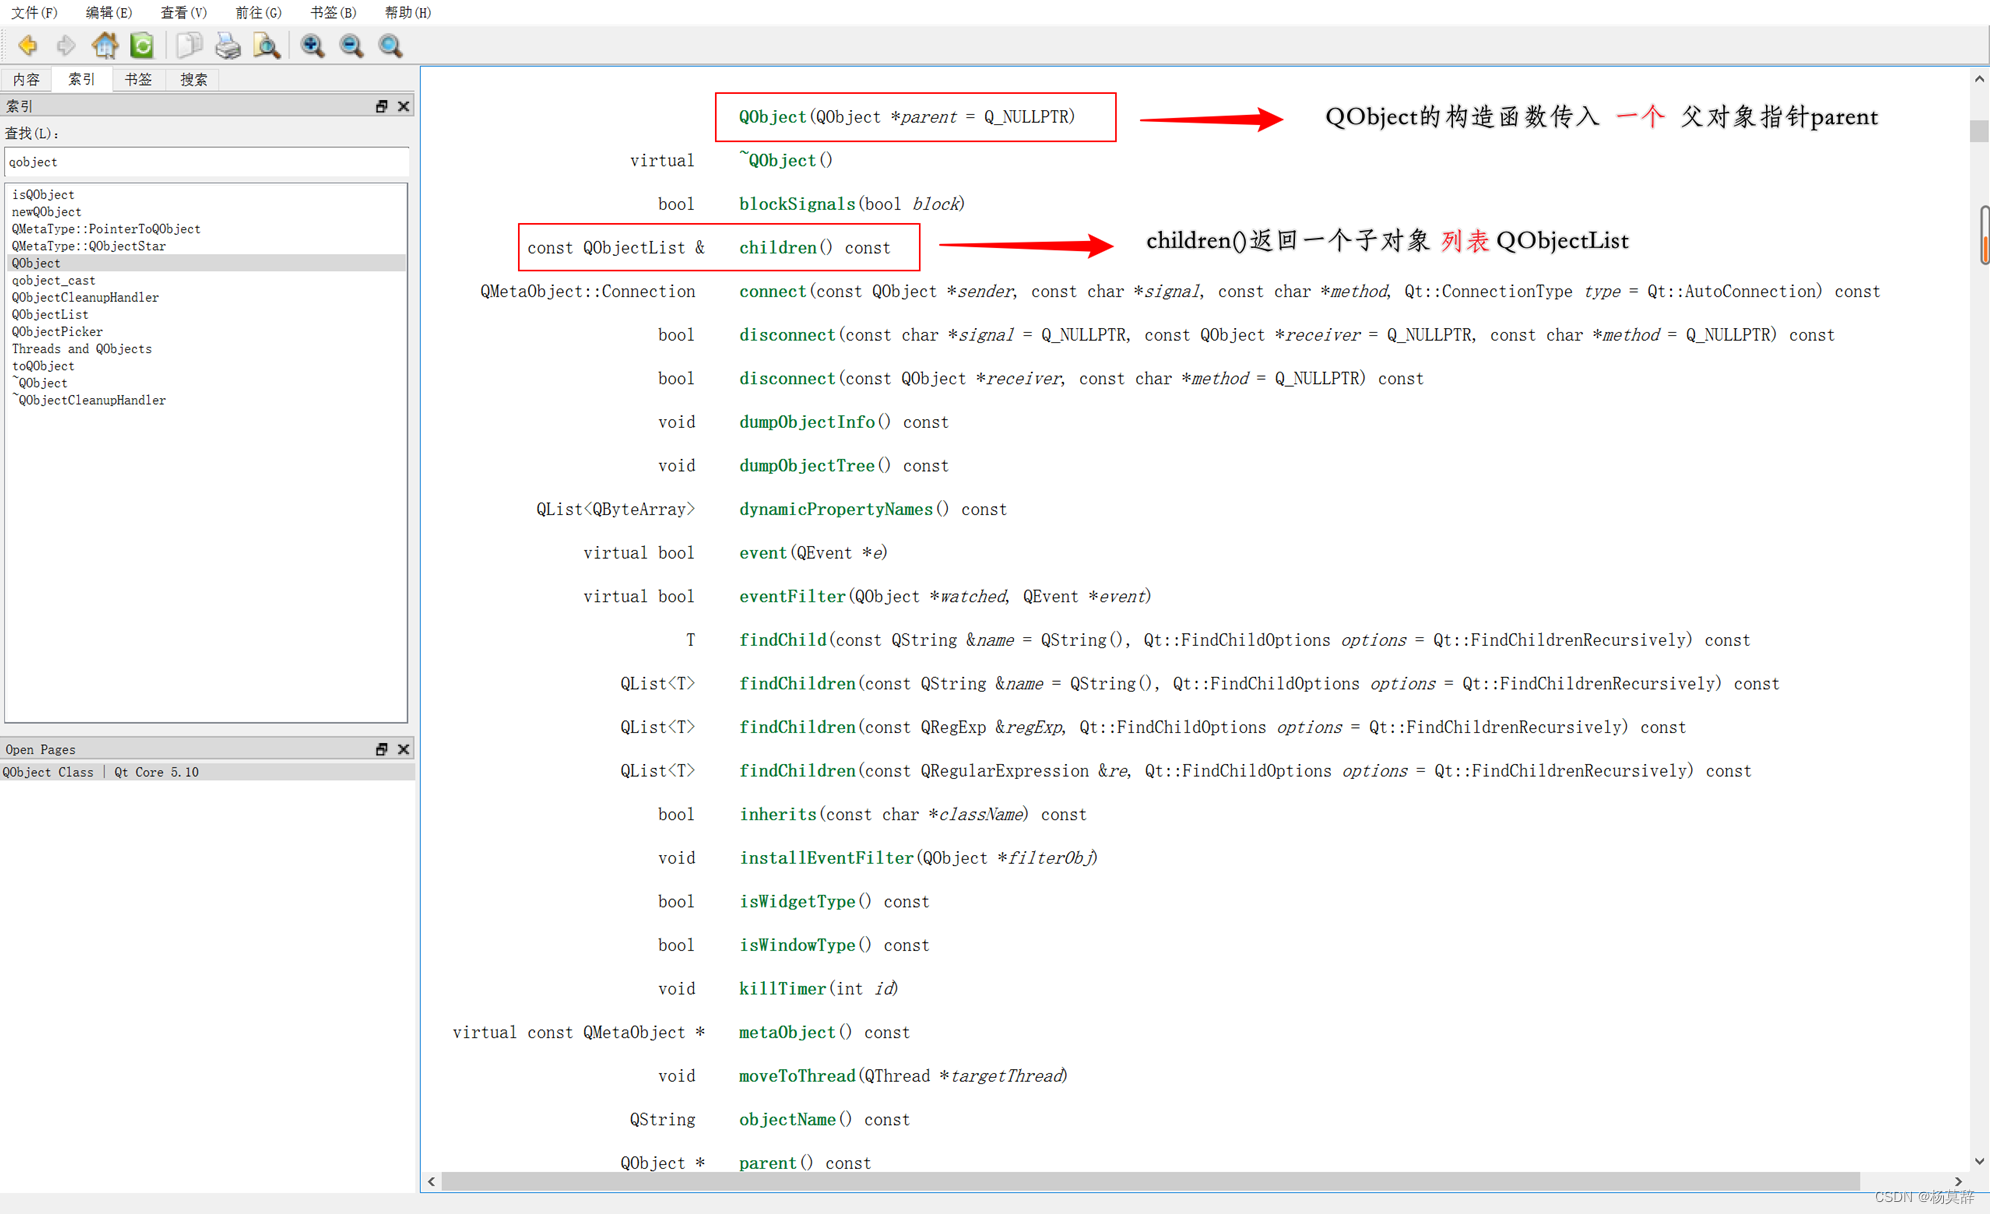This screenshot has width=1990, height=1214.
Task: Zoom in with plus magnifier
Action: (313, 45)
